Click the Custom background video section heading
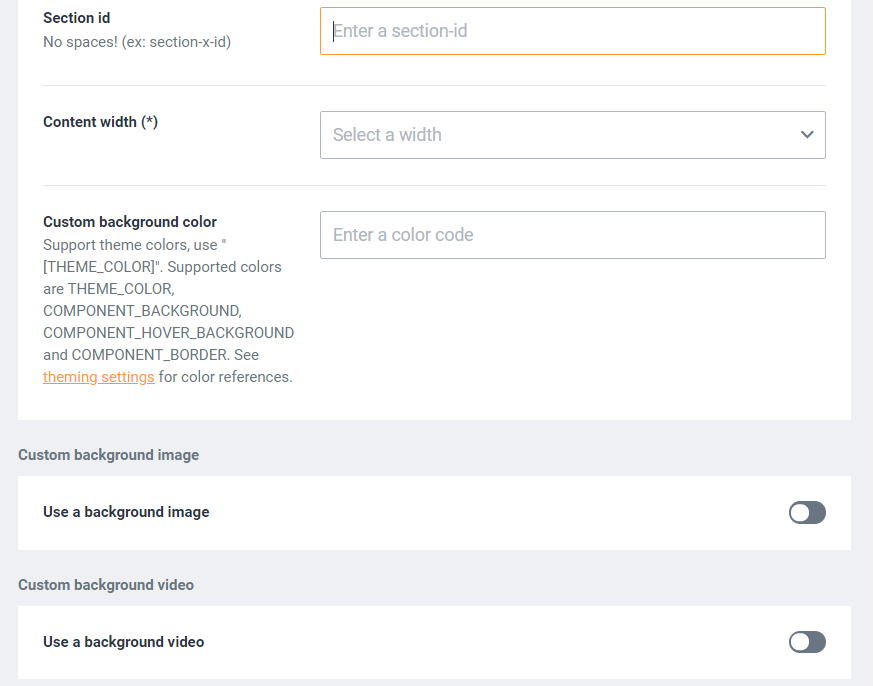Image resolution: width=873 pixels, height=686 pixels. [106, 585]
